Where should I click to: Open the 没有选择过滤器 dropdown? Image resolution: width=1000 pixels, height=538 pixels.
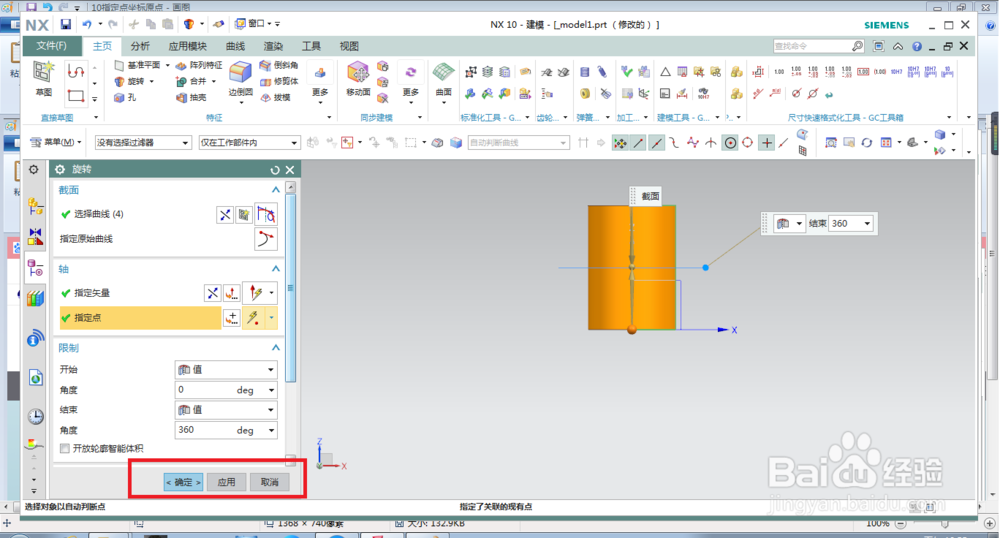(142, 143)
